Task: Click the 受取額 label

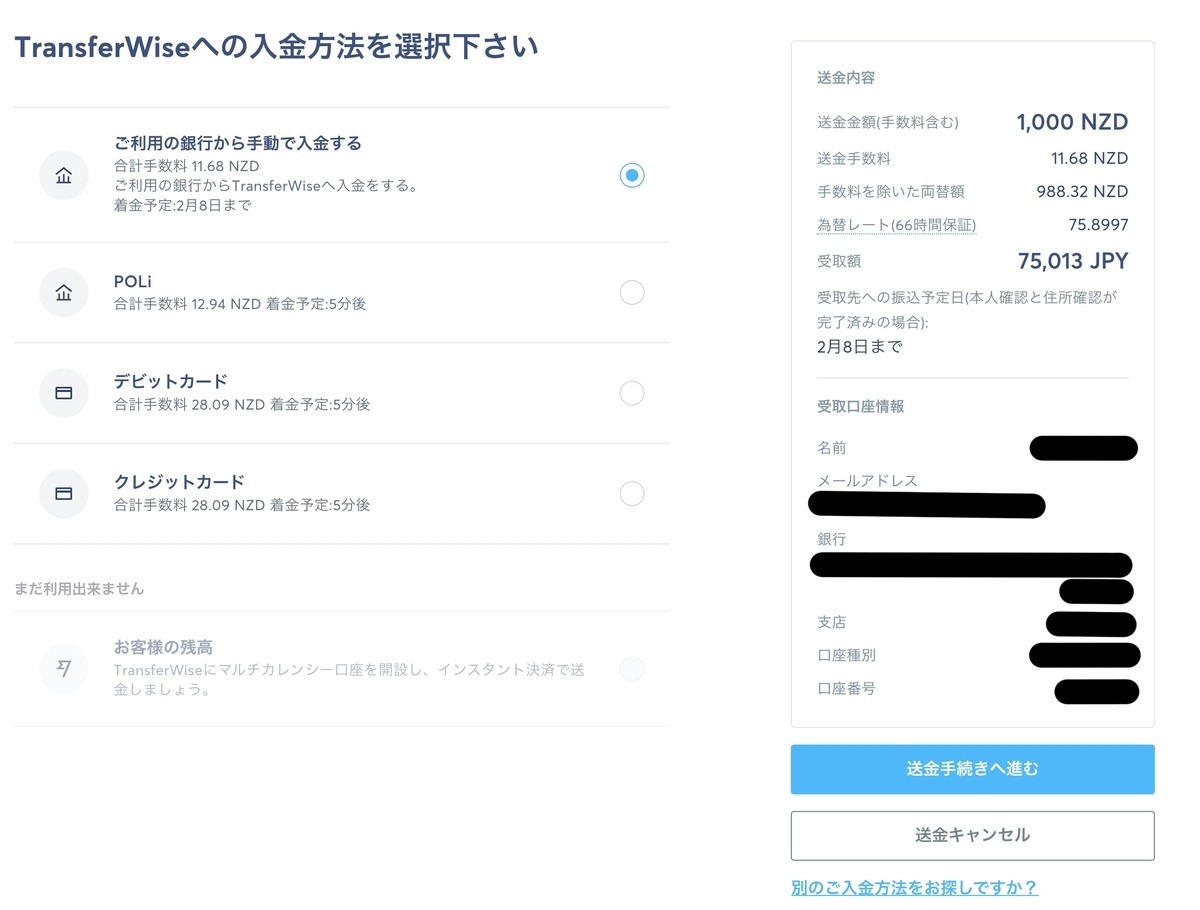Action: [839, 261]
